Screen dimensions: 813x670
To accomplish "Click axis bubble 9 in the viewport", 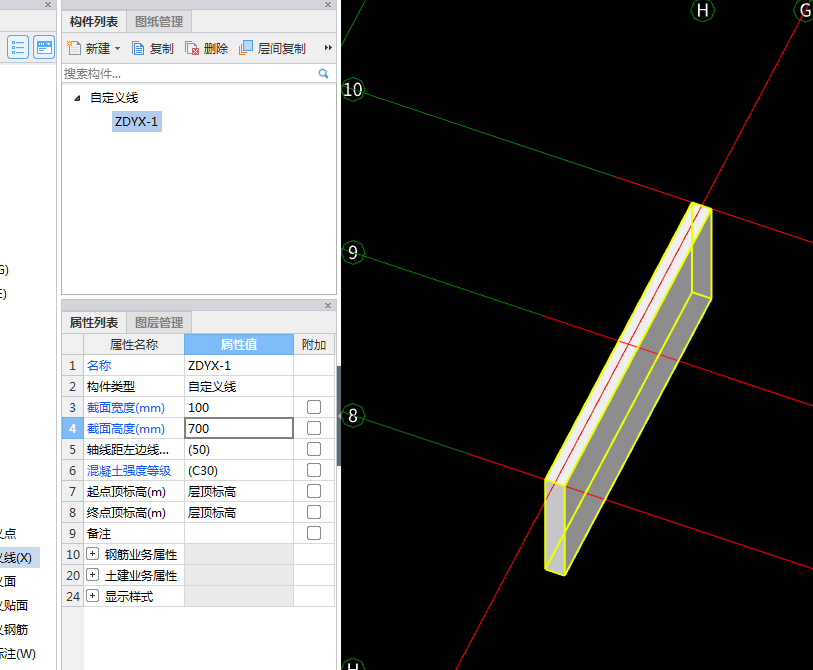I will click(353, 253).
